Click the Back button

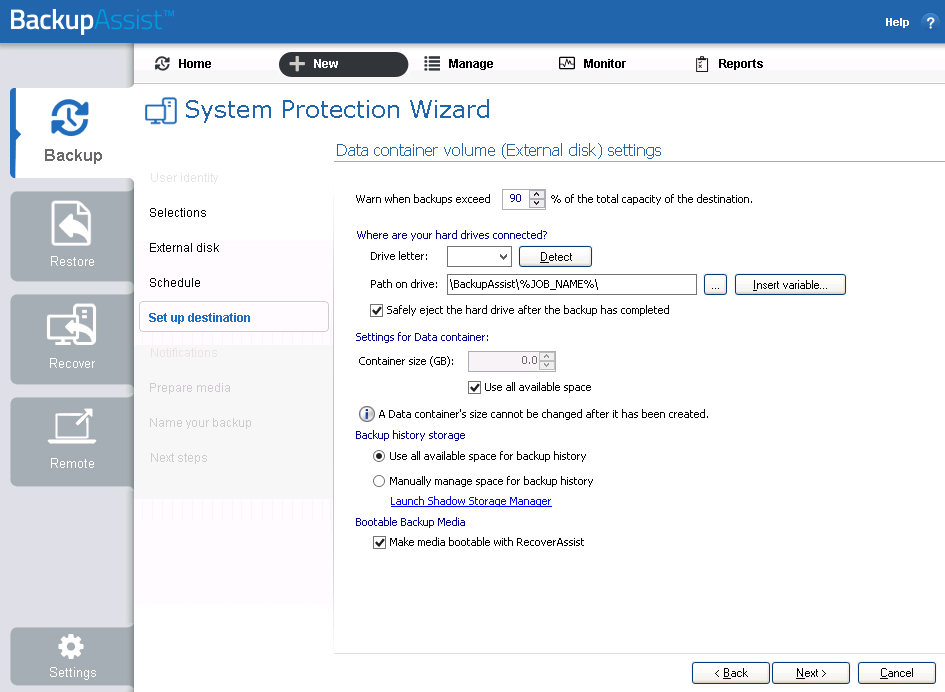(730, 673)
